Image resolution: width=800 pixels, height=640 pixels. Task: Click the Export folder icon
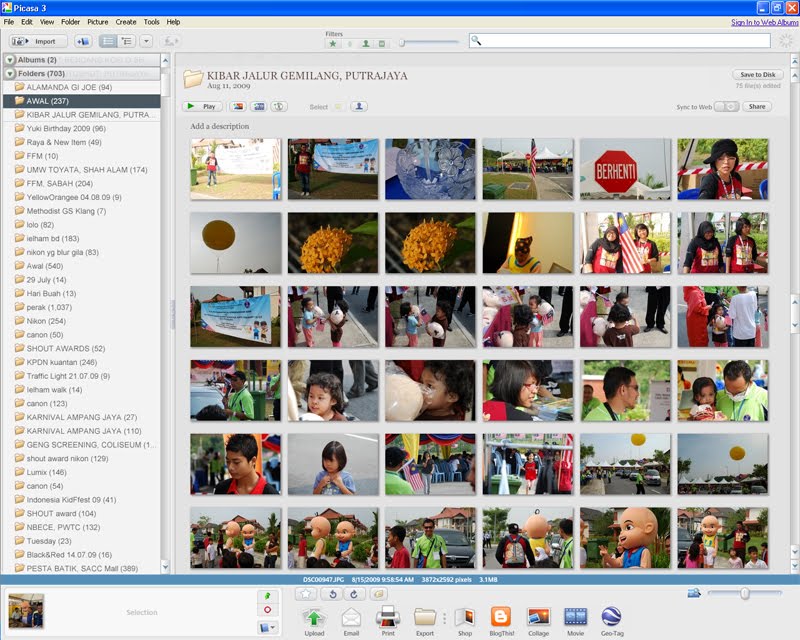[x=424, y=618]
